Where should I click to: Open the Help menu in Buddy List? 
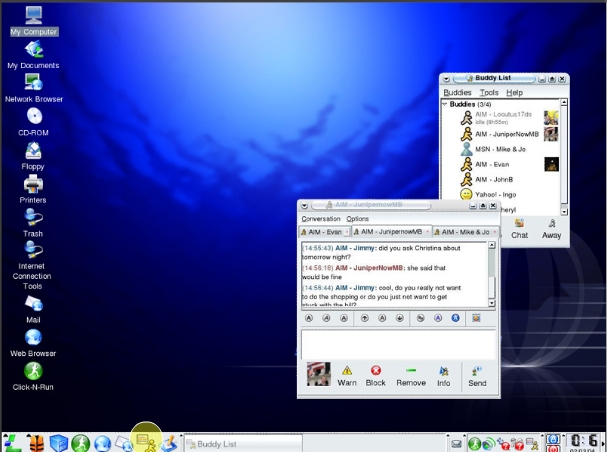514,92
